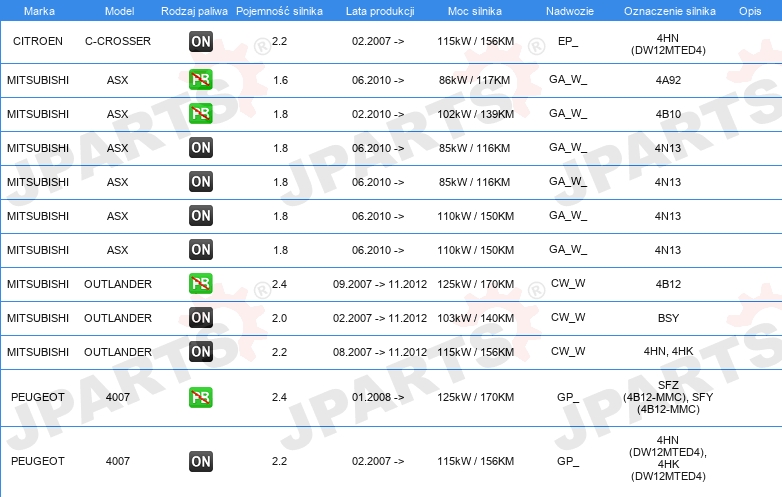Select the CITROEN brand cell

(38, 41)
